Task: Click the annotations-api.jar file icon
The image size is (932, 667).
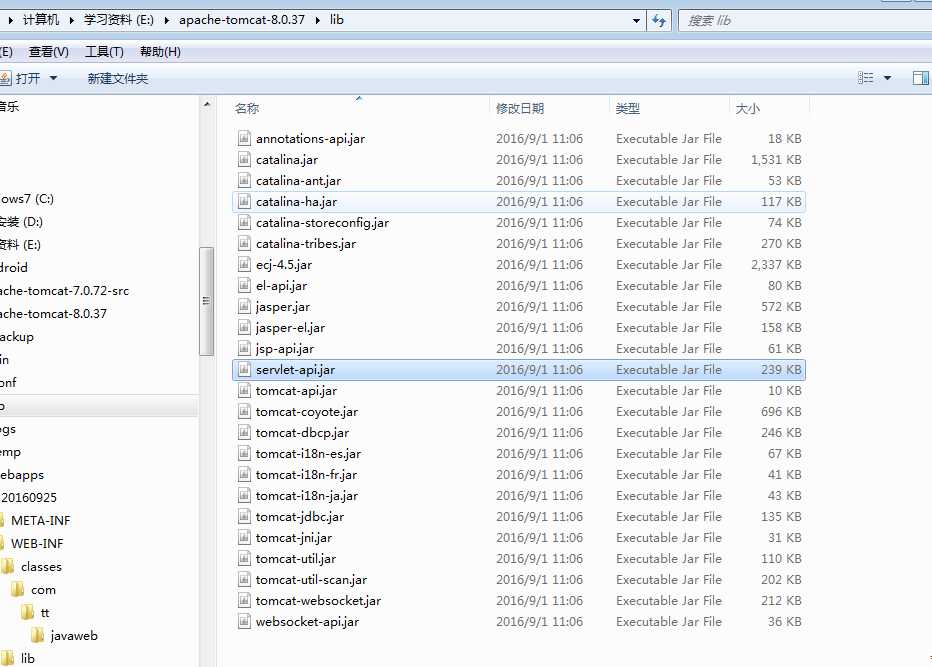Action: coord(244,139)
